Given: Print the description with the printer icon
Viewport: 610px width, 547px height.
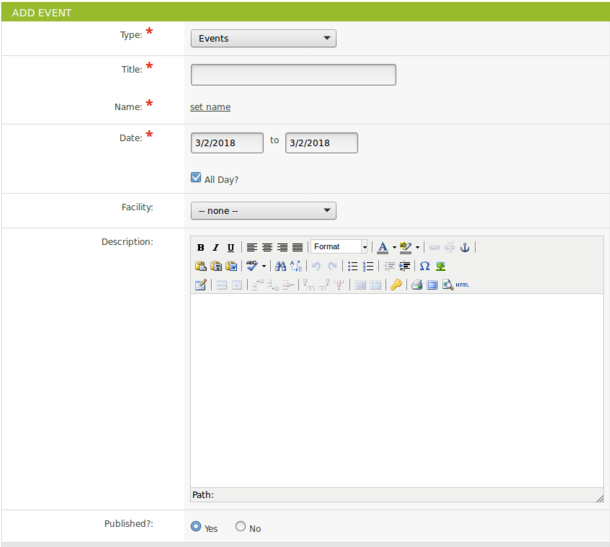Looking at the screenshot, I should 417,285.
